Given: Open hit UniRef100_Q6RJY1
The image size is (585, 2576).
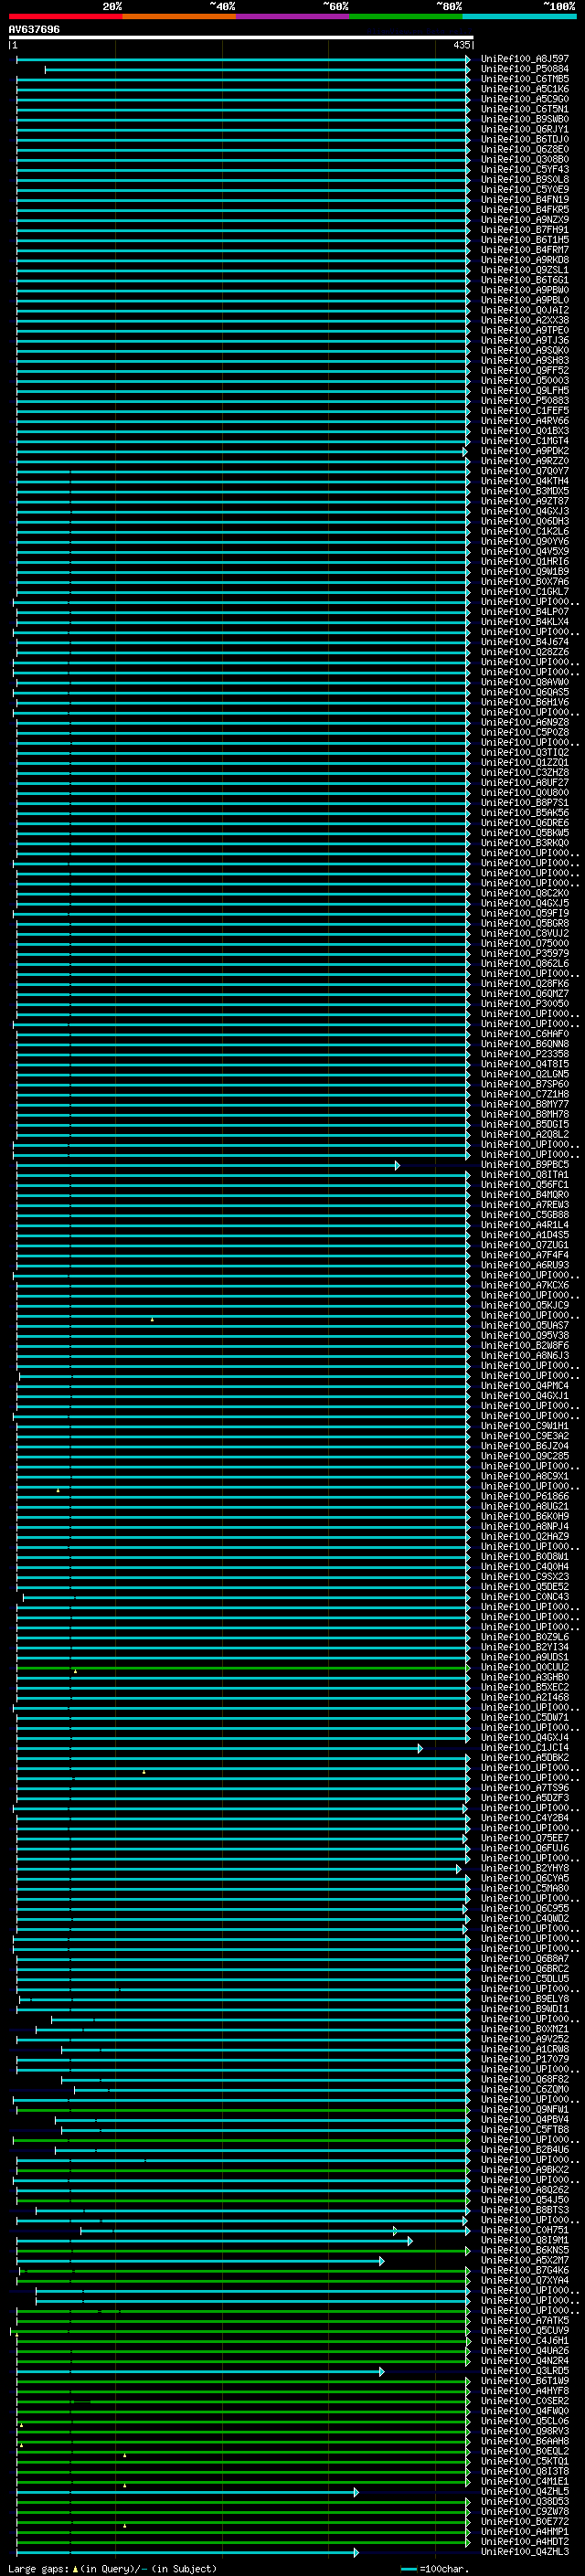Looking at the screenshot, I should click(524, 129).
